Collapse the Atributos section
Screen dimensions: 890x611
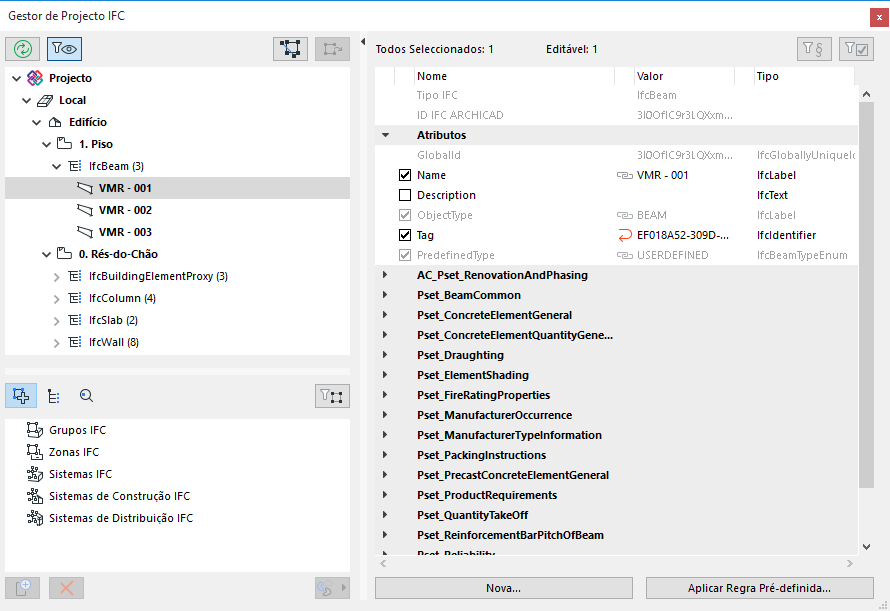385,135
